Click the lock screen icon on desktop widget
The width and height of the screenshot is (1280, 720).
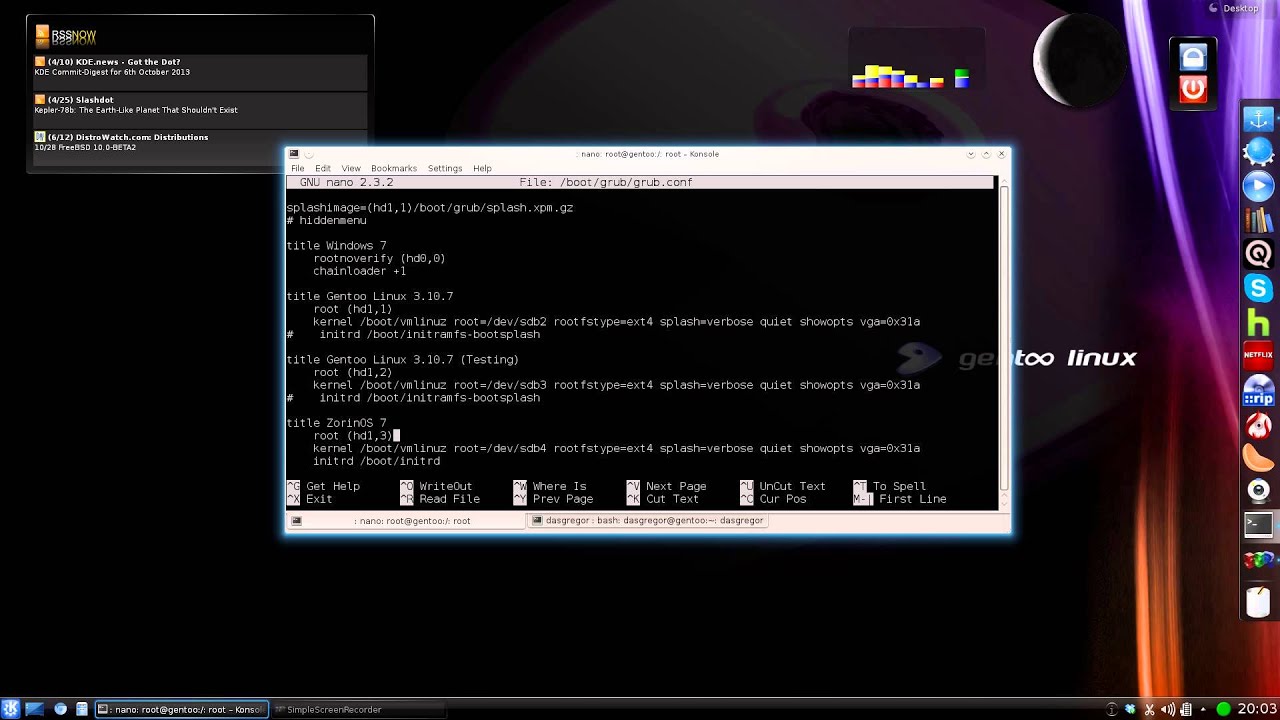[x=1193, y=57]
